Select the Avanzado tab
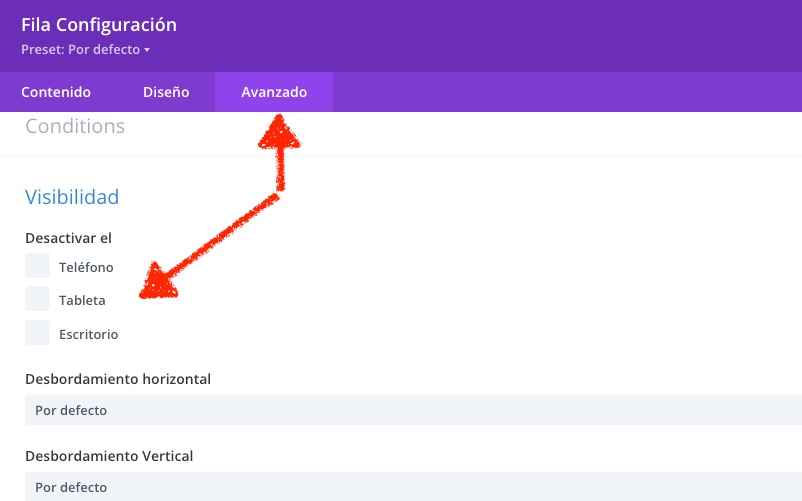This screenshot has width=802, height=501. [x=274, y=92]
